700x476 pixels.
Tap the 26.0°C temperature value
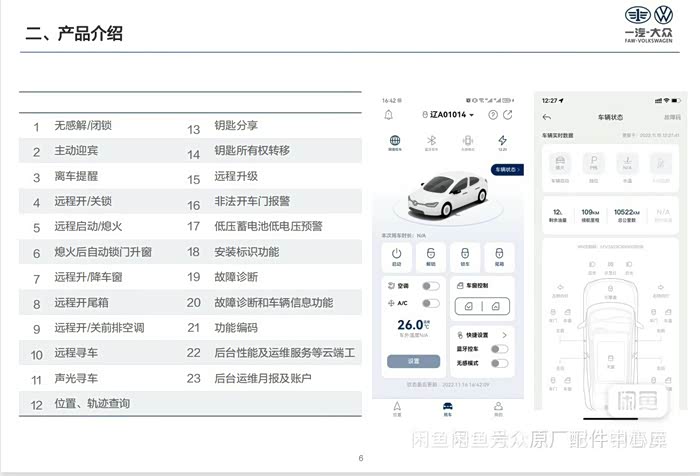(x=413, y=325)
